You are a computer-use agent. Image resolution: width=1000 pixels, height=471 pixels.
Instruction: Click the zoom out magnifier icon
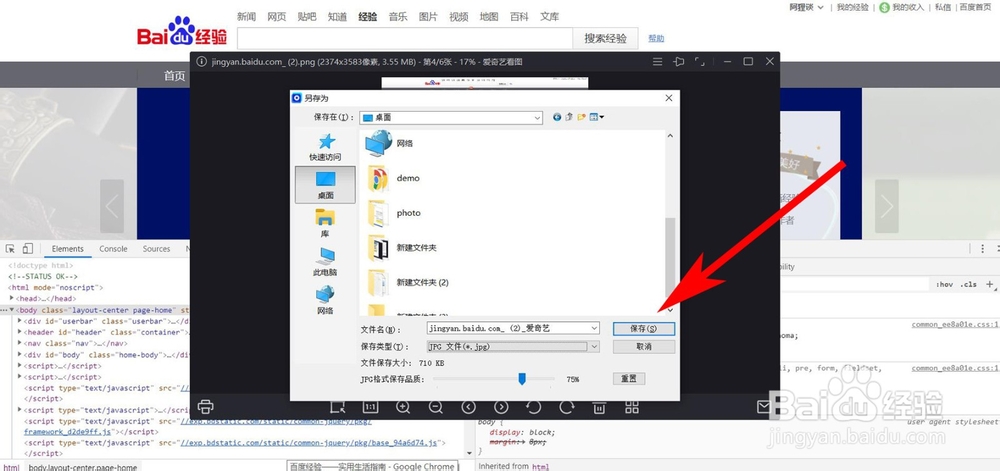click(436, 407)
